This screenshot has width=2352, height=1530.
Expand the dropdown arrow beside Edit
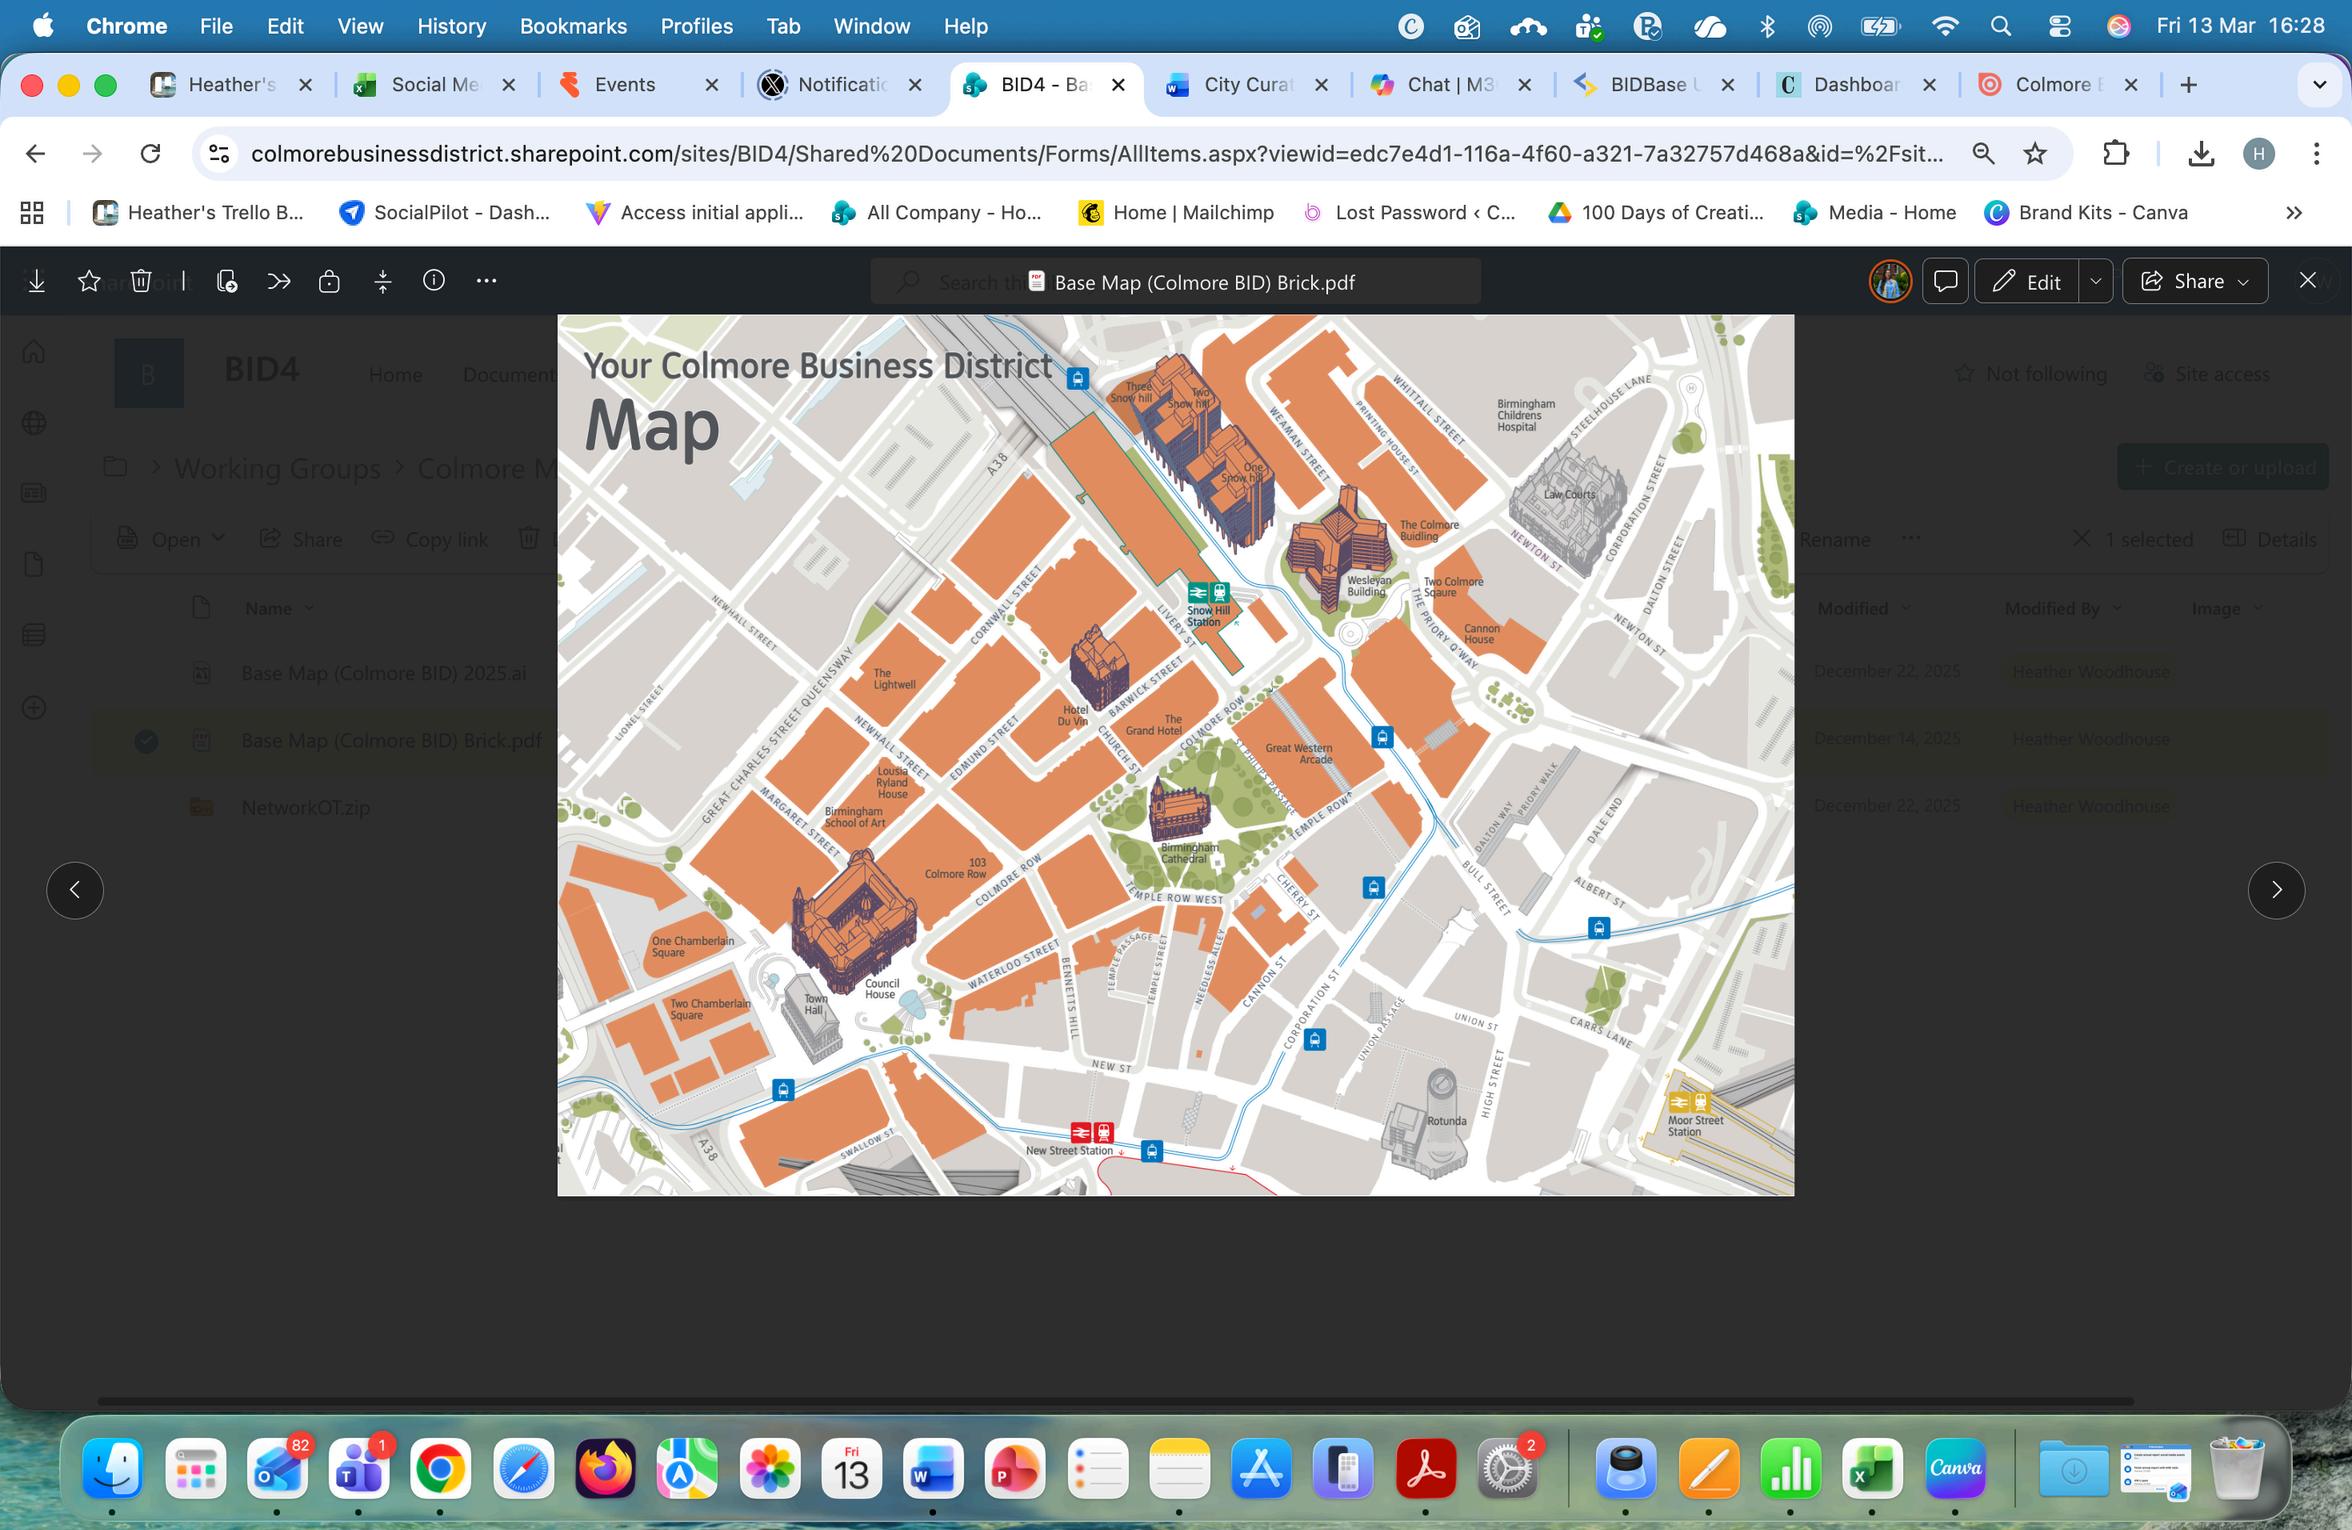tap(2095, 281)
